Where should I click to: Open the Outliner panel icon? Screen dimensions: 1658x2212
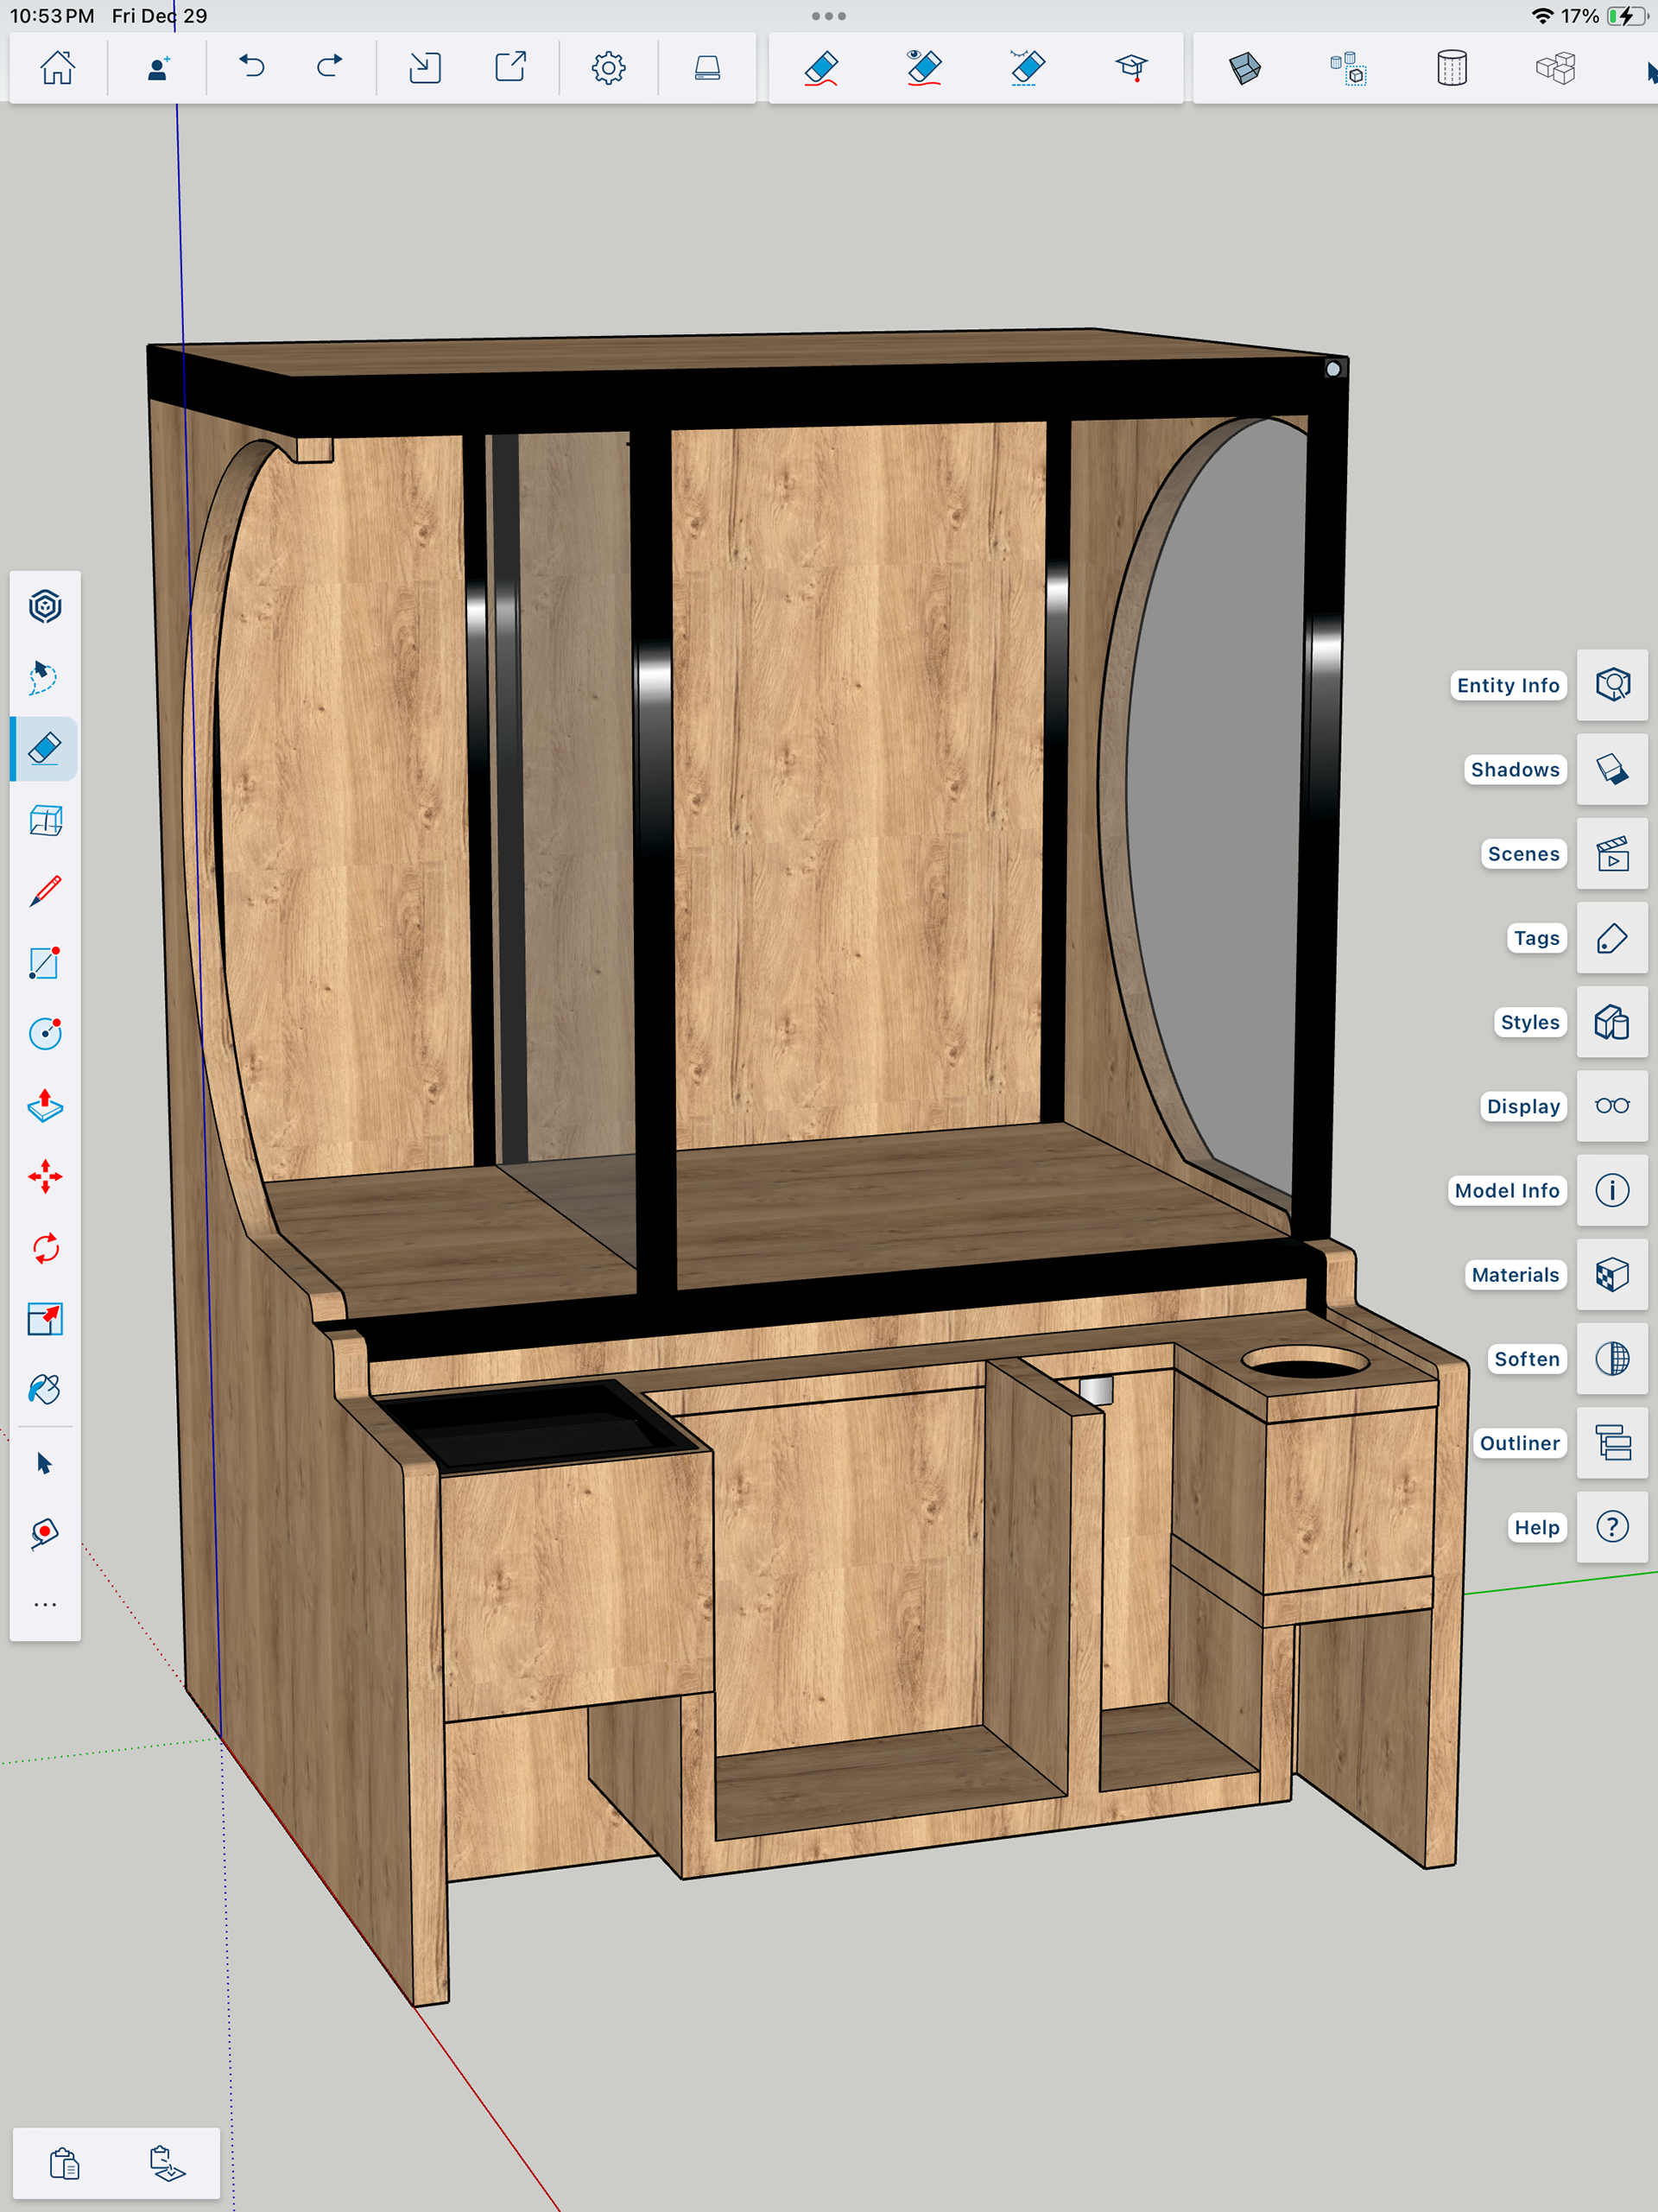click(x=1611, y=1443)
